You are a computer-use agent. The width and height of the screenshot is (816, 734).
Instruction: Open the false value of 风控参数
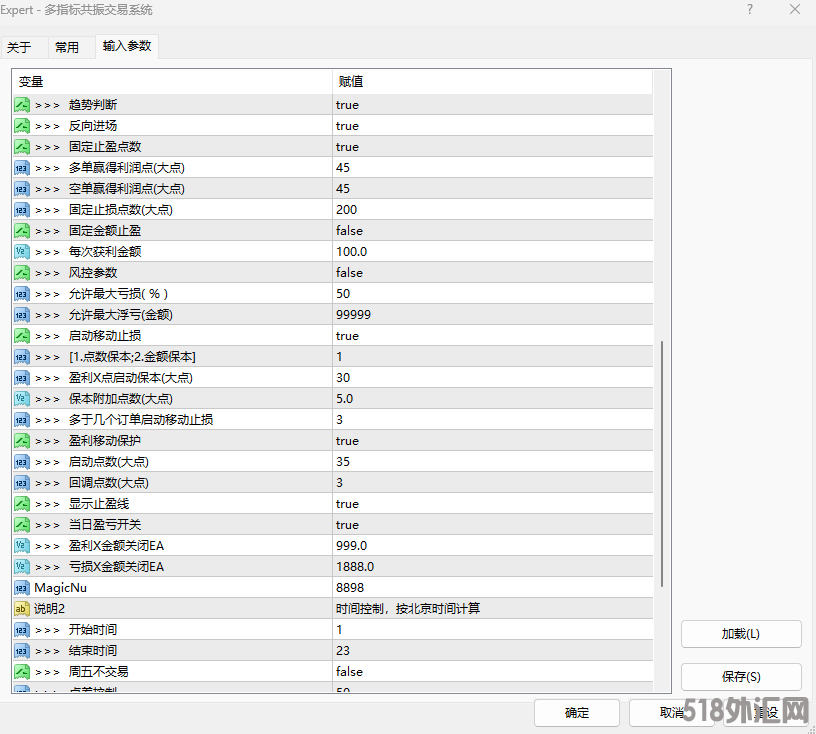[492, 273]
